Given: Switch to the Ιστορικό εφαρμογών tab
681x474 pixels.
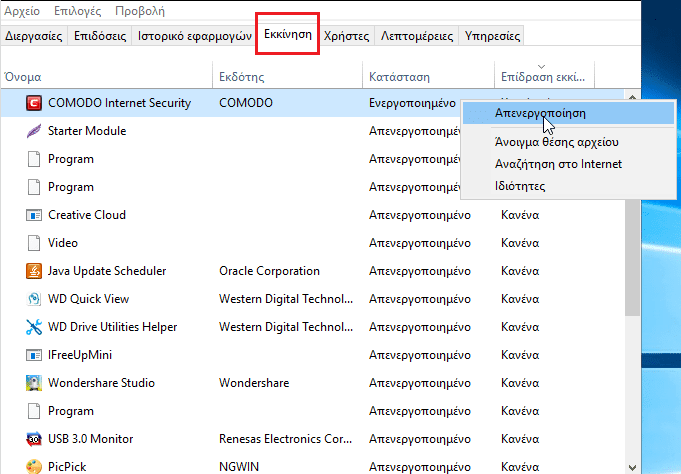Looking at the screenshot, I should click(x=195, y=36).
